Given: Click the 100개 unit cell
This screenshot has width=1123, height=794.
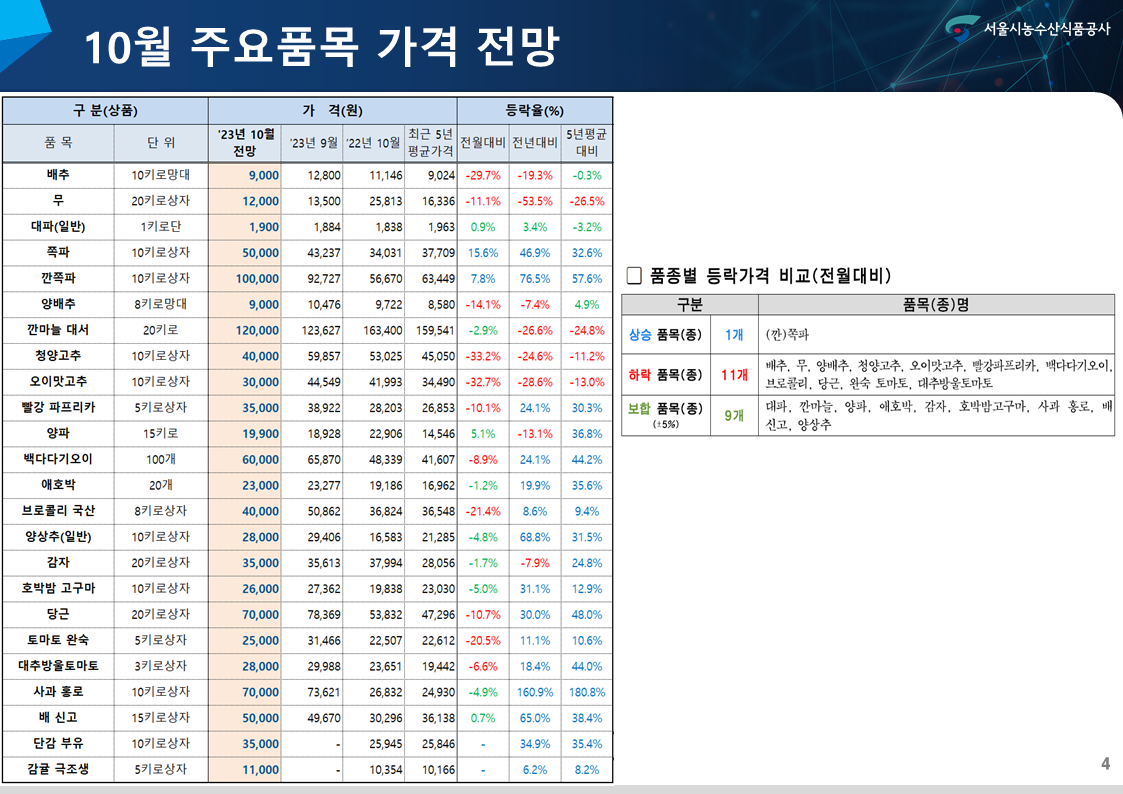Looking at the screenshot, I should 160,460.
